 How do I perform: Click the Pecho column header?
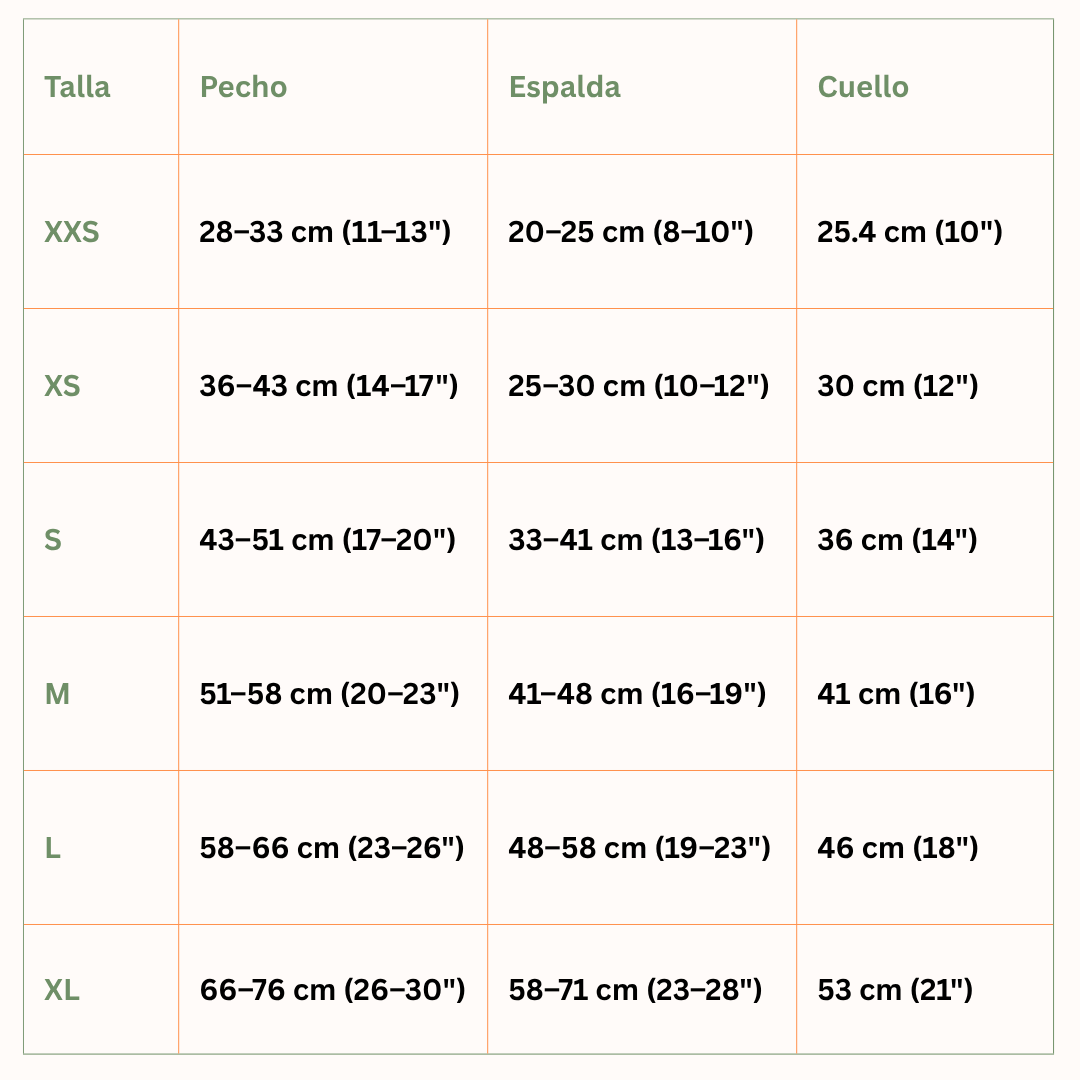(243, 87)
